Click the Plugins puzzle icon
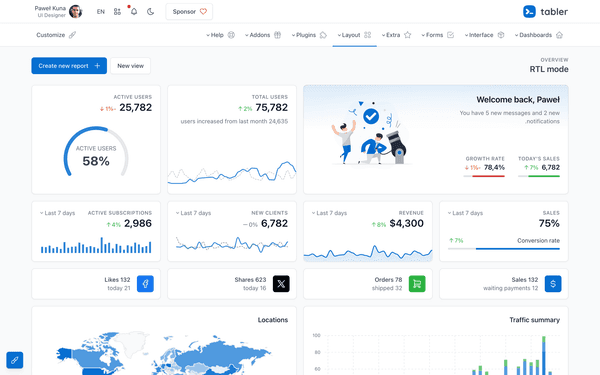The image size is (600, 375). [323, 35]
